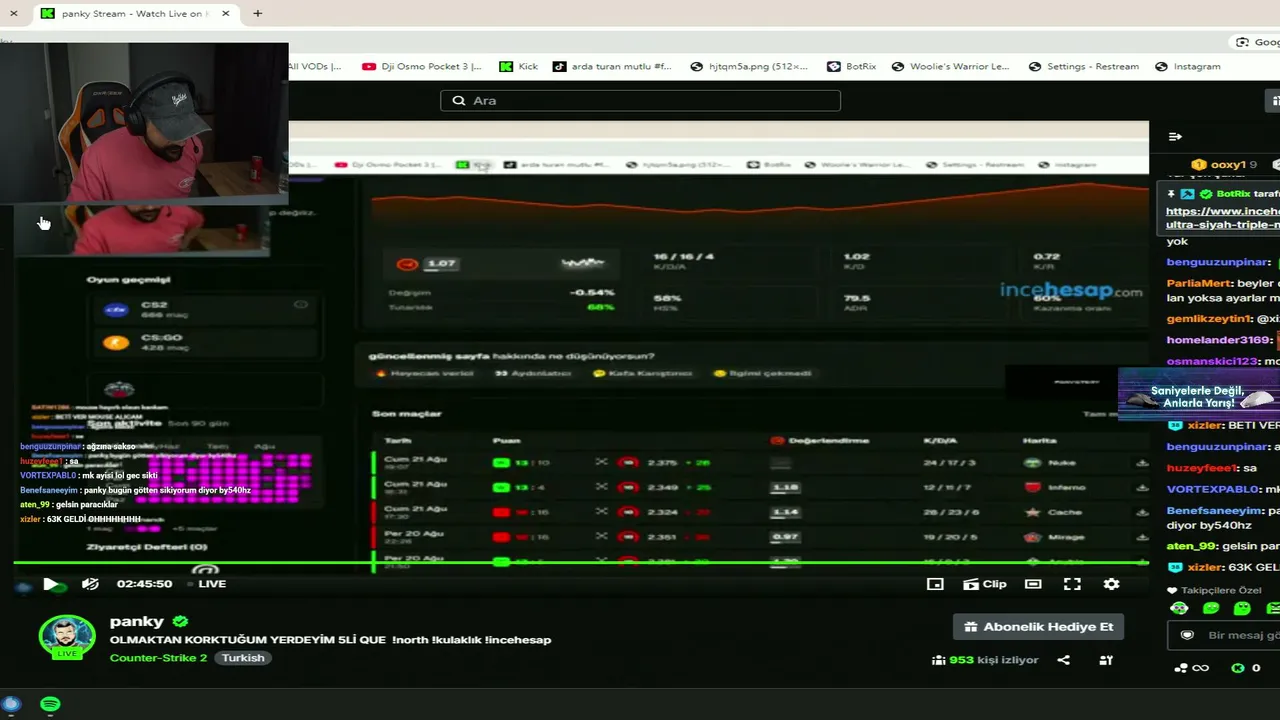Open panky's channel avatar

pyautogui.click(x=67, y=637)
